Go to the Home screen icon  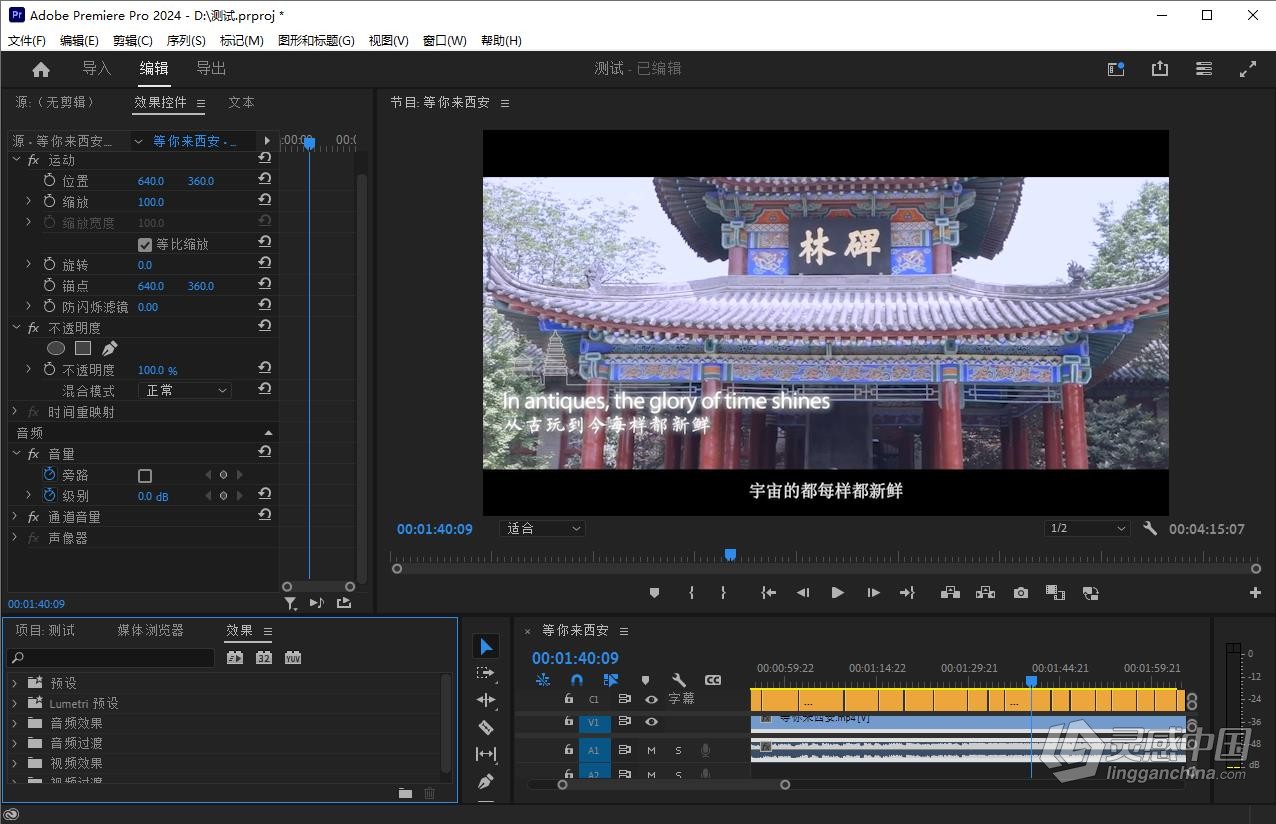[41, 69]
